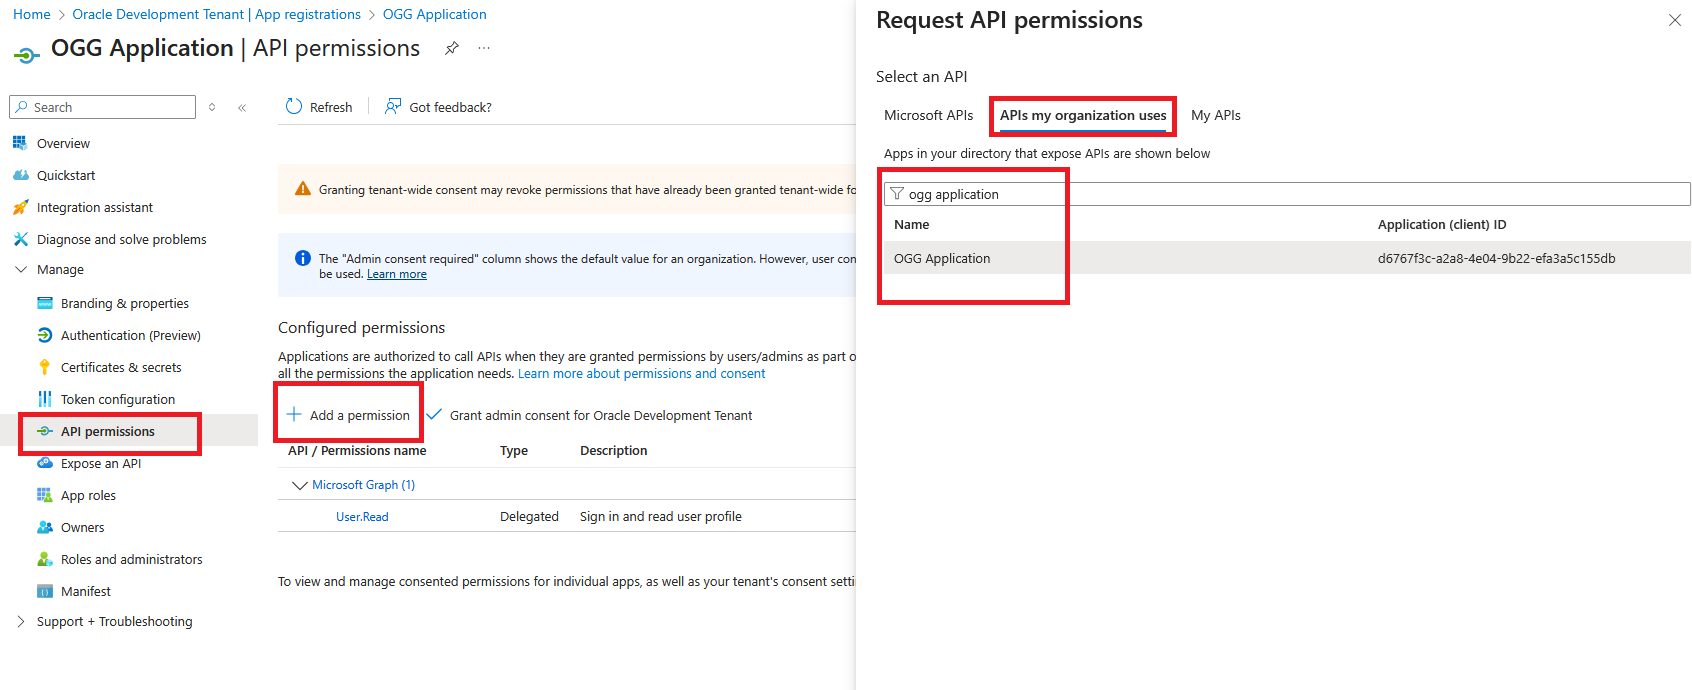Click the Authentication (Preview) icon
This screenshot has width=1692, height=690.
click(44, 335)
